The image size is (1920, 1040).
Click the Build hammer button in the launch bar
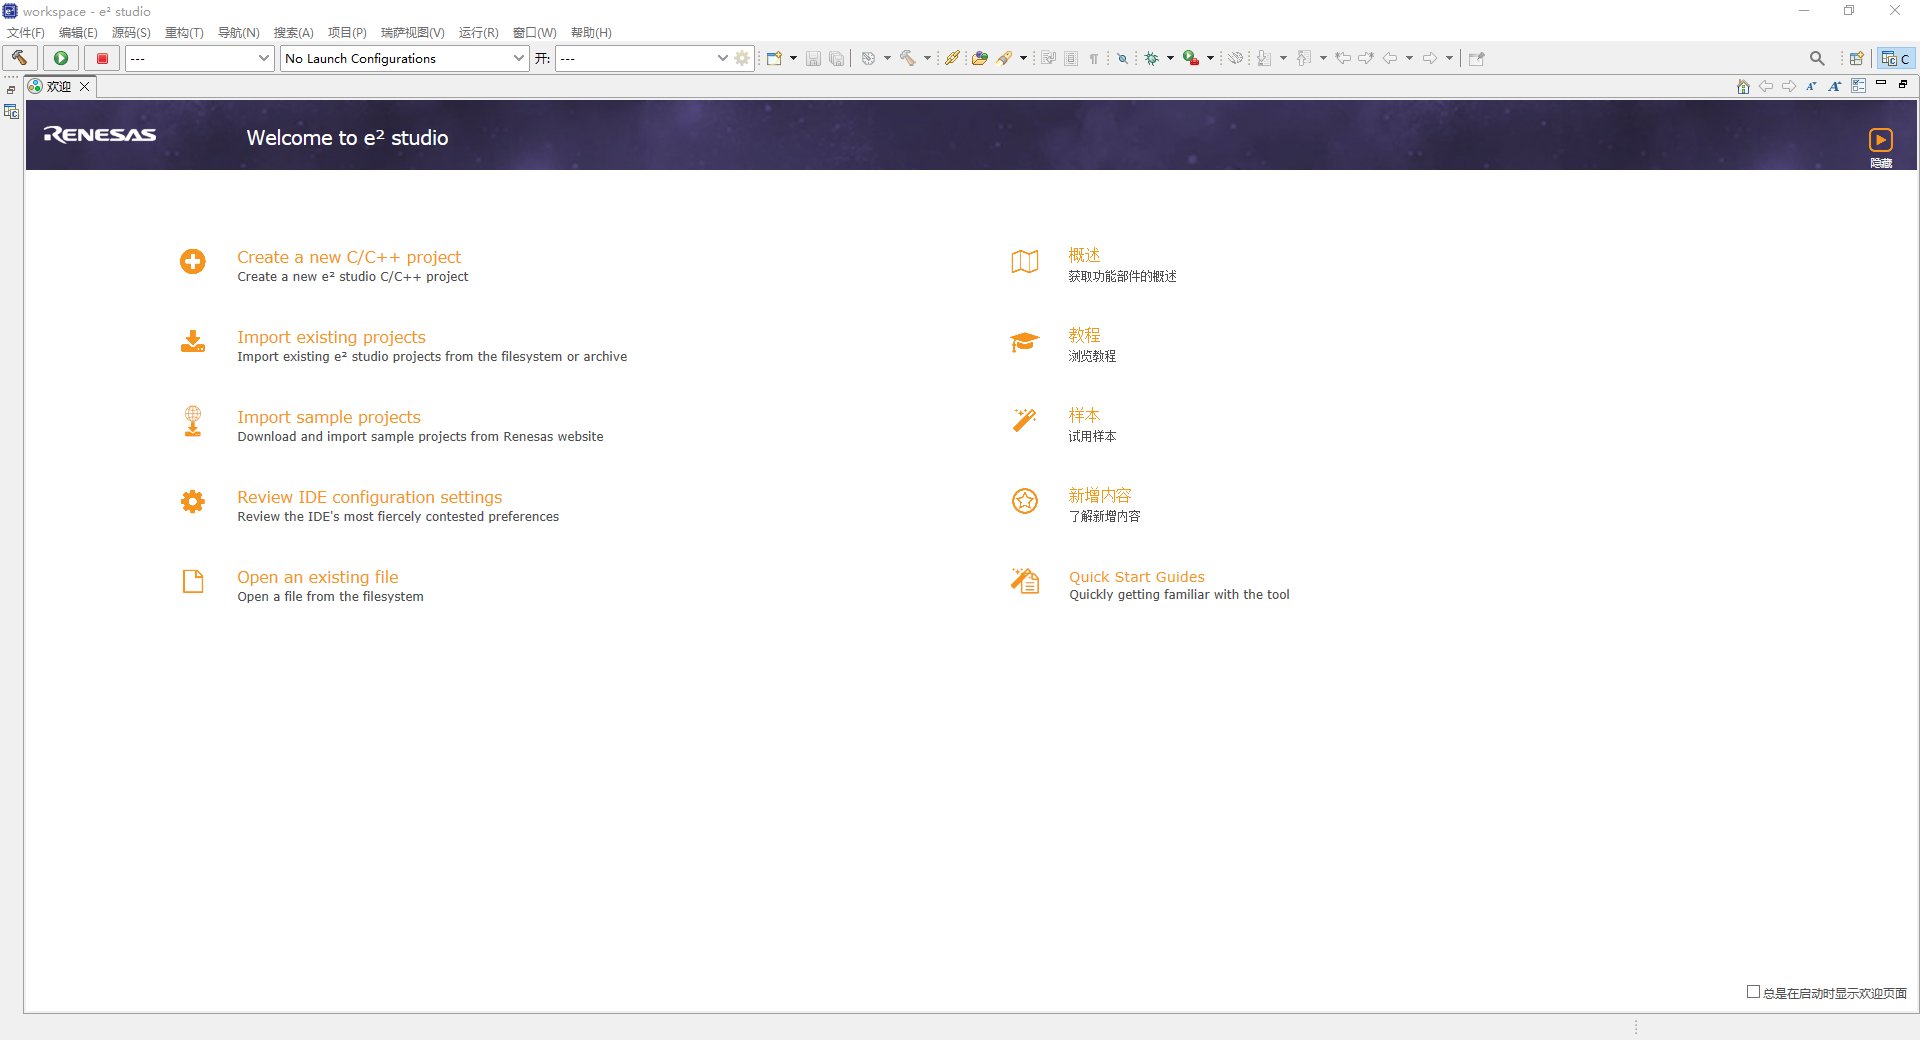click(x=20, y=58)
